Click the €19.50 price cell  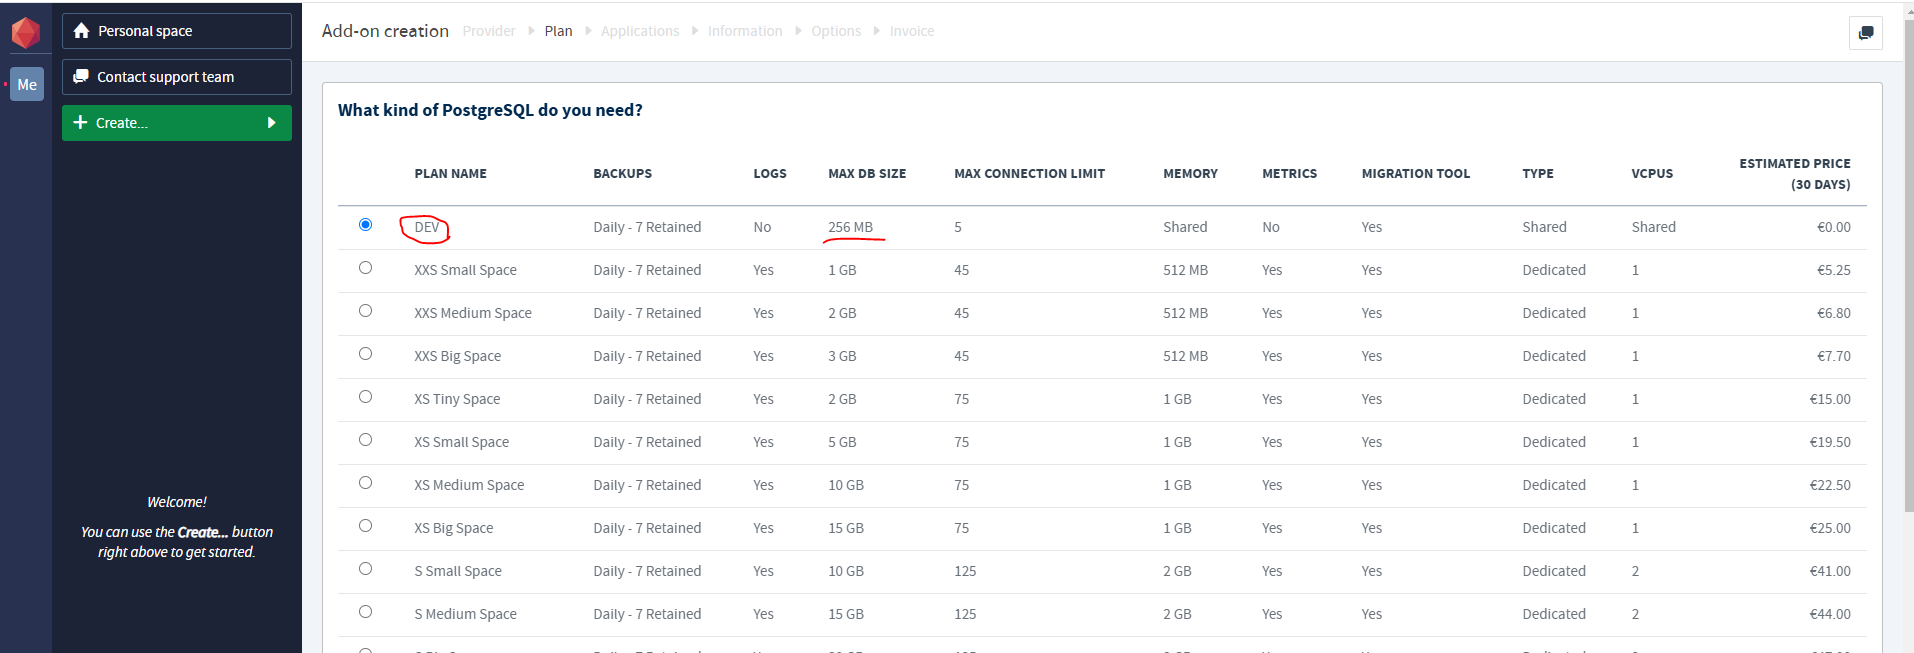(1830, 442)
